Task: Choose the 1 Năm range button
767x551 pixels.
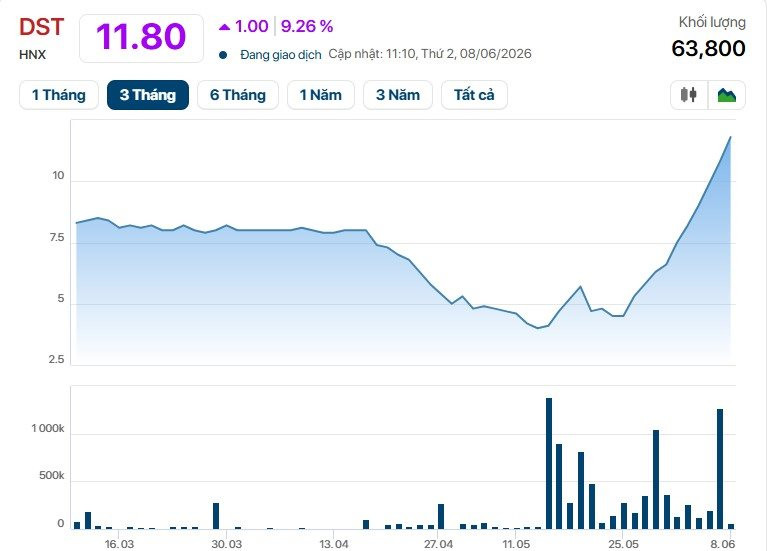Action: [320, 95]
